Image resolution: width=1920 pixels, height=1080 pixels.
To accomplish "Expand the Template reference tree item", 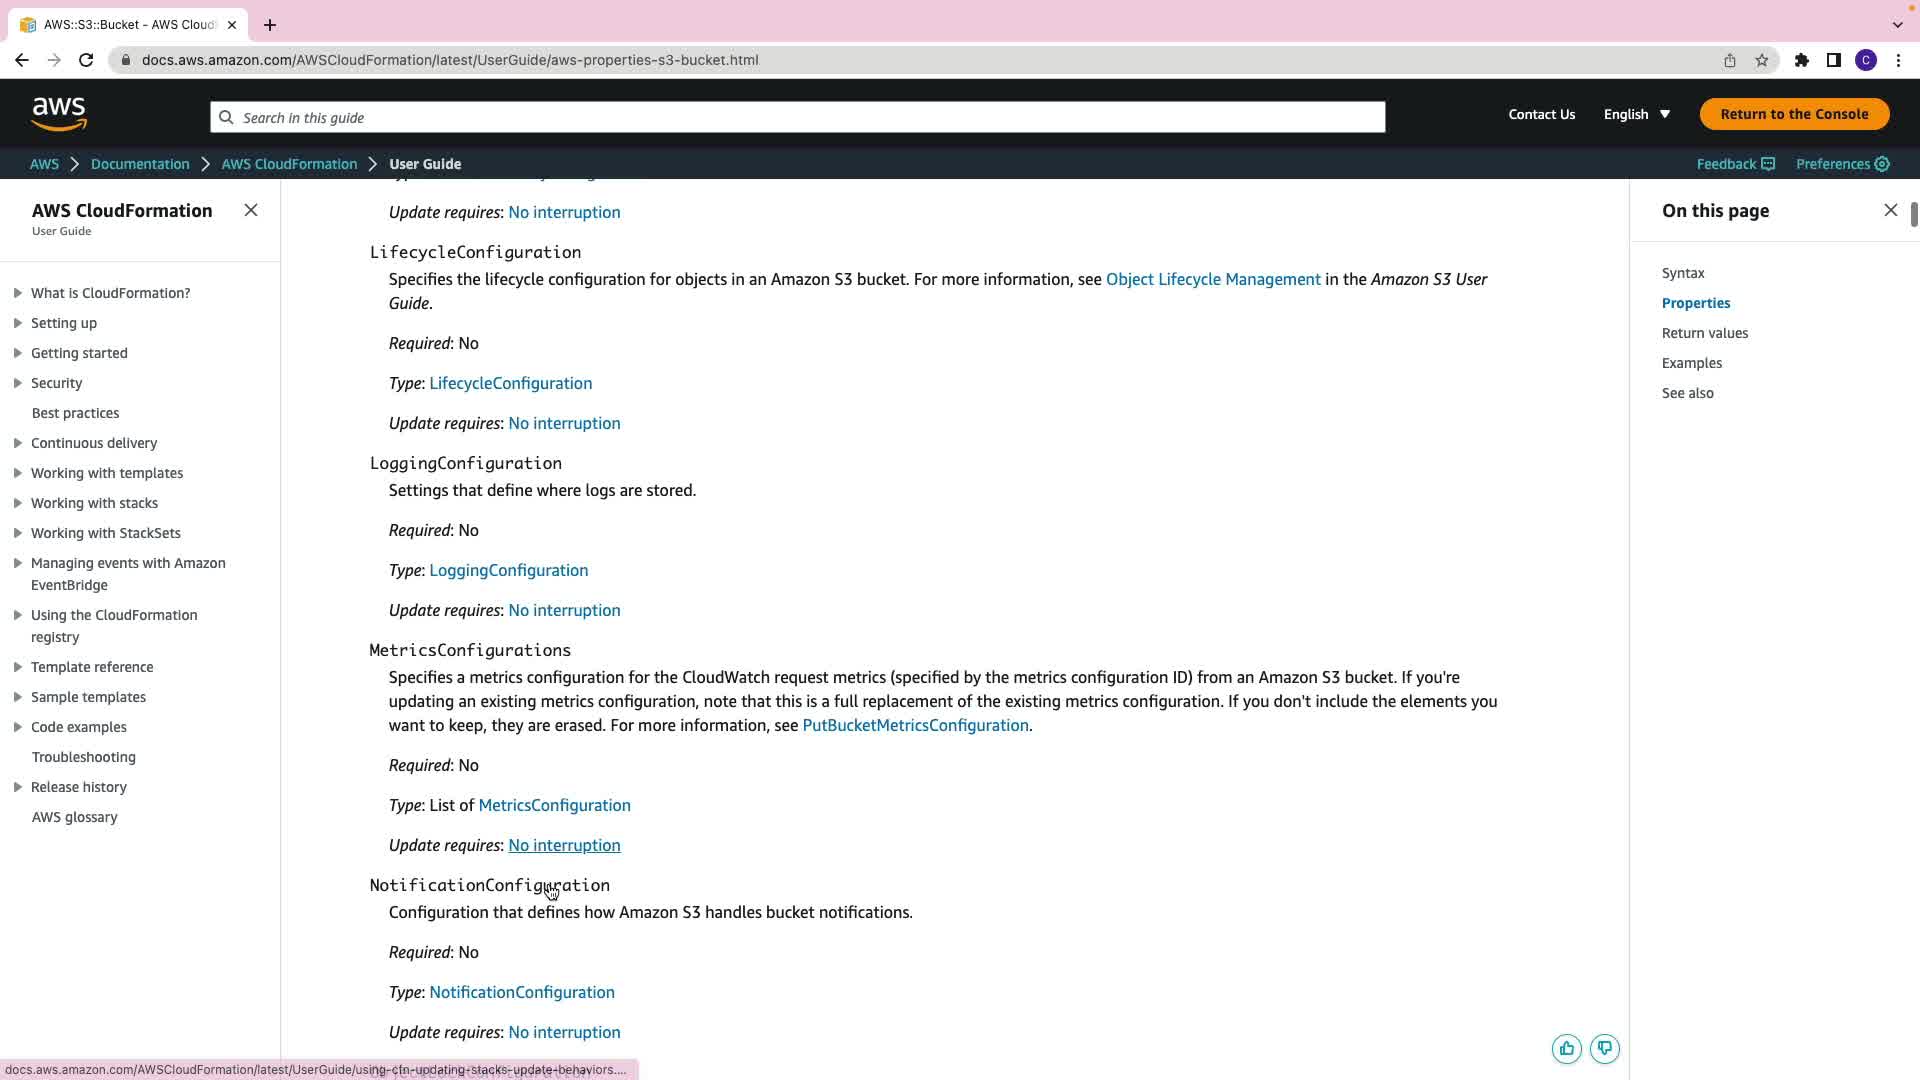I will click(18, 667).
